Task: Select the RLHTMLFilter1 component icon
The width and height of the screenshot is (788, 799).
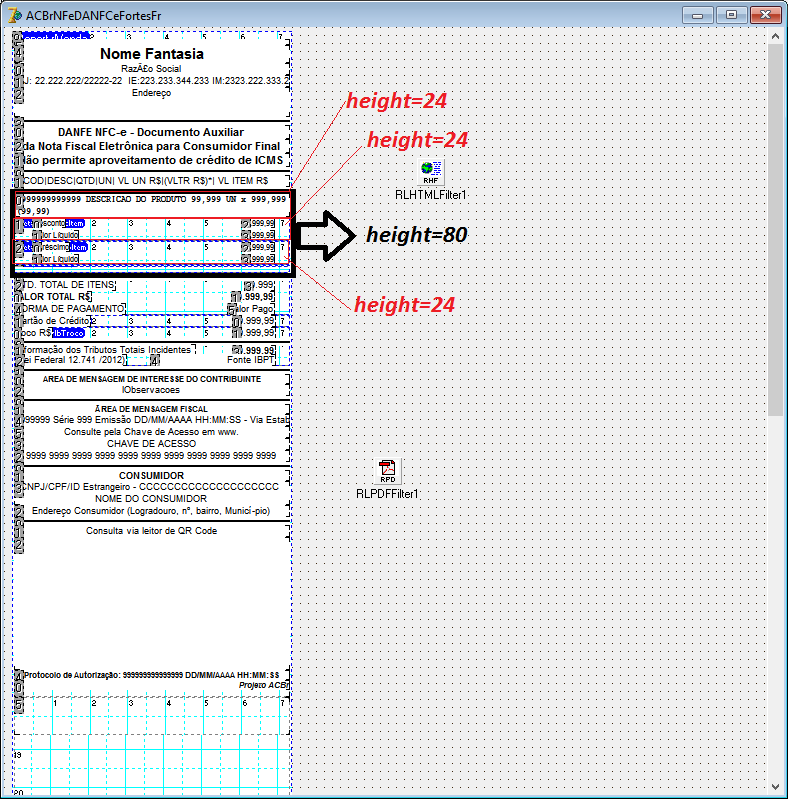Action: pyautogui.click(x=431, y=172)
